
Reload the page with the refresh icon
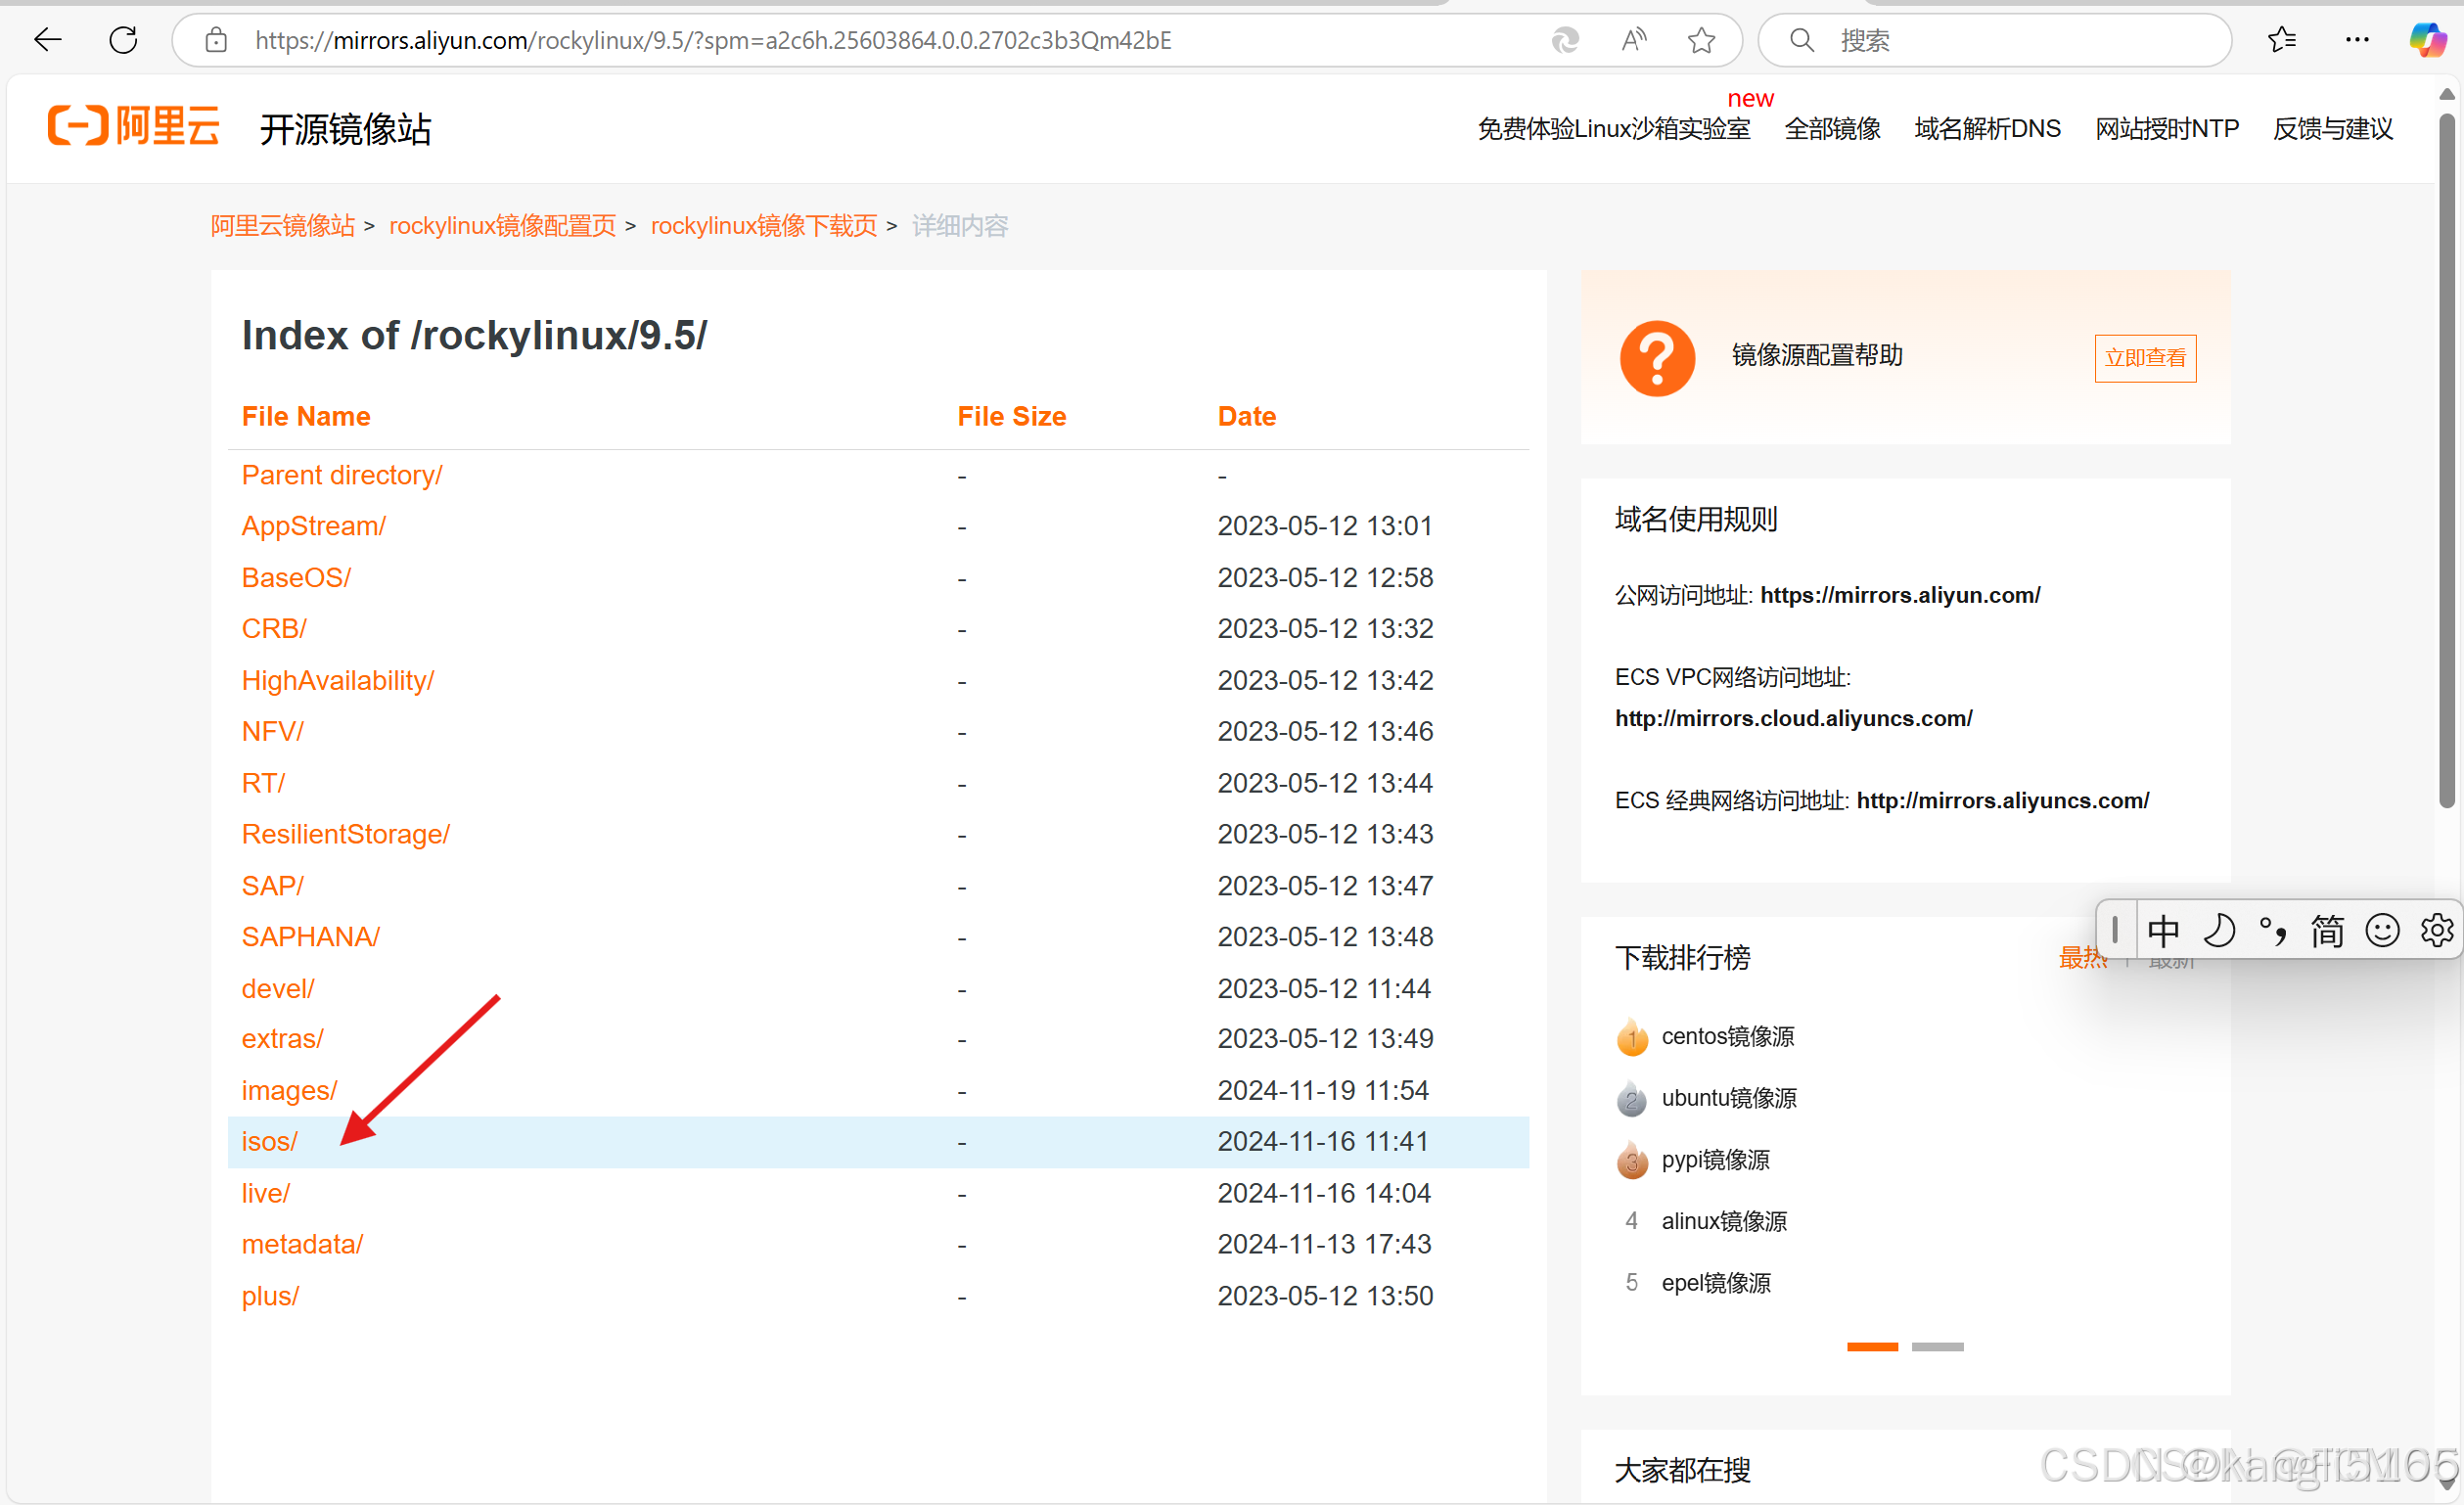[x=123, y=40]
